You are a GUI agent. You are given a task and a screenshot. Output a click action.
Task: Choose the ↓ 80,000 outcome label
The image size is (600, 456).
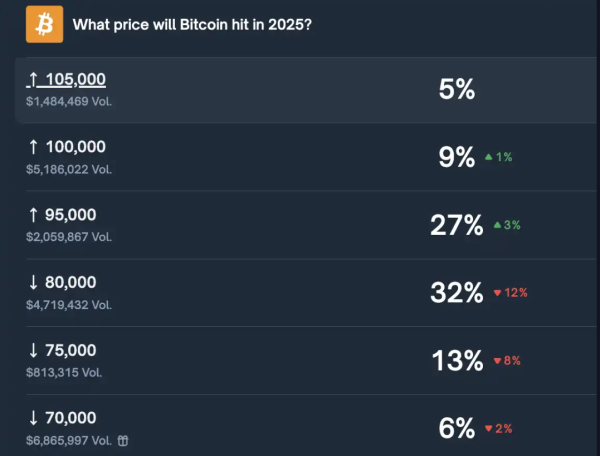pyautogui.click(x=62, y=282)
